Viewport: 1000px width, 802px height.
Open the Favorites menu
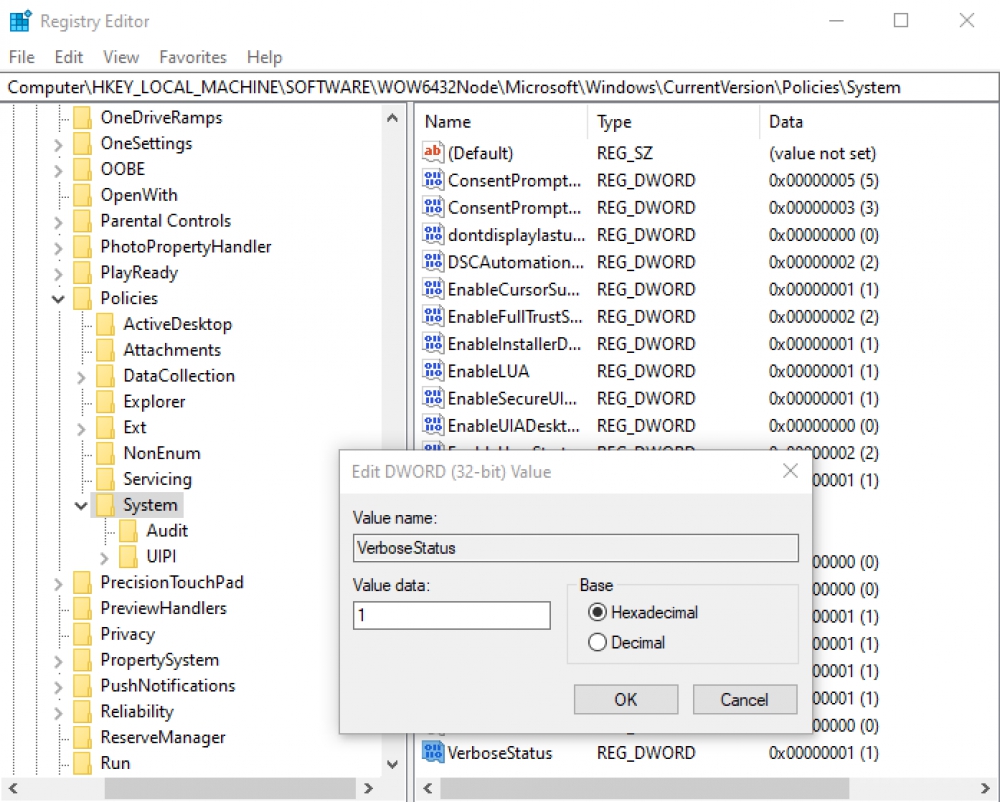click(193, 57)
